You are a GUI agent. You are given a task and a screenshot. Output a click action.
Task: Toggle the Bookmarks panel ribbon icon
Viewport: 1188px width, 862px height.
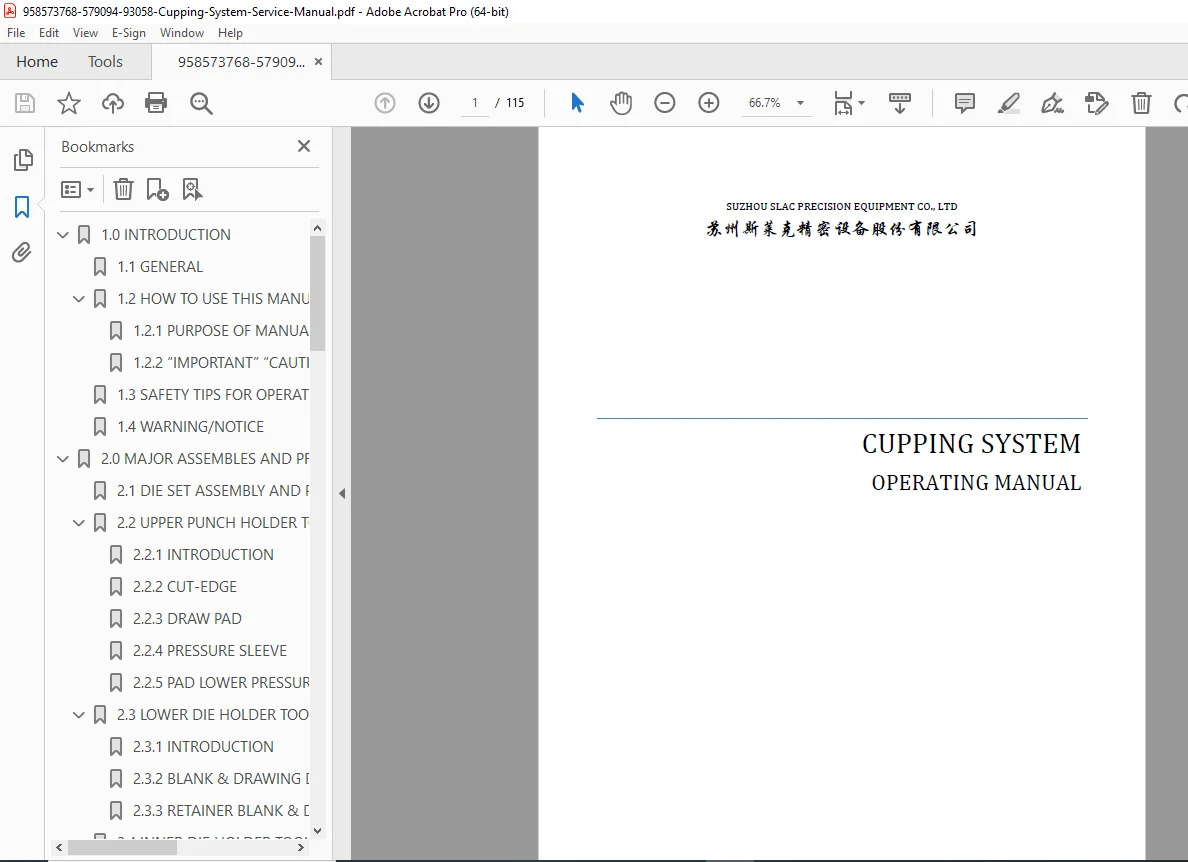point(22,207)
